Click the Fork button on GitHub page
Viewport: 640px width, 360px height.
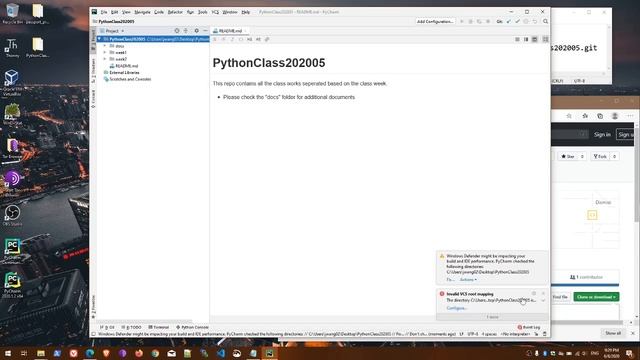click(600, 156)
